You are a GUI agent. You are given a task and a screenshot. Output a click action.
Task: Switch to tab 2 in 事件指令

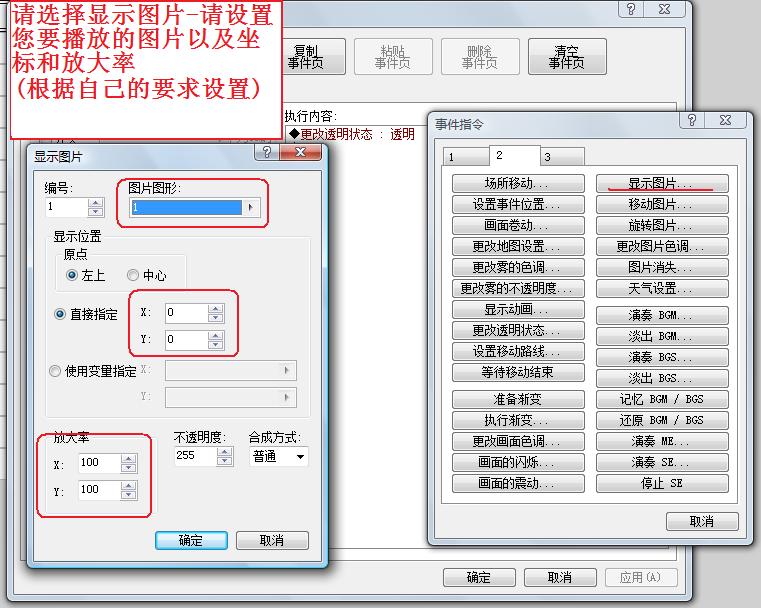[514, 155]
